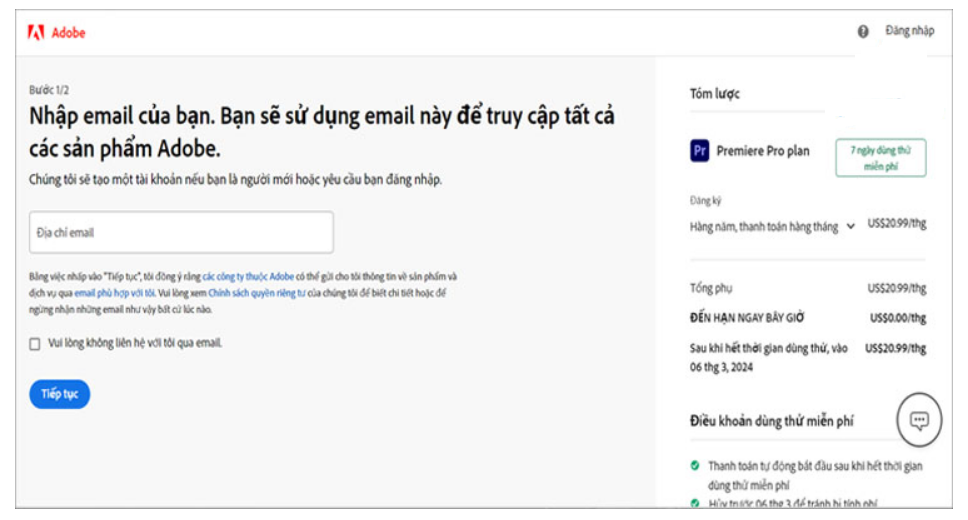Click the 7 ngày dùng thử miễn phí badge
Image resolution: width=968 pixels, height=520 pixels.
coord(881,158)
